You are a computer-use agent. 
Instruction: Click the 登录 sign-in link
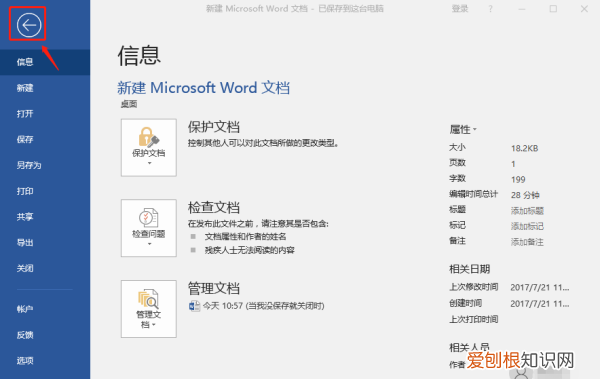coord(460,8)
